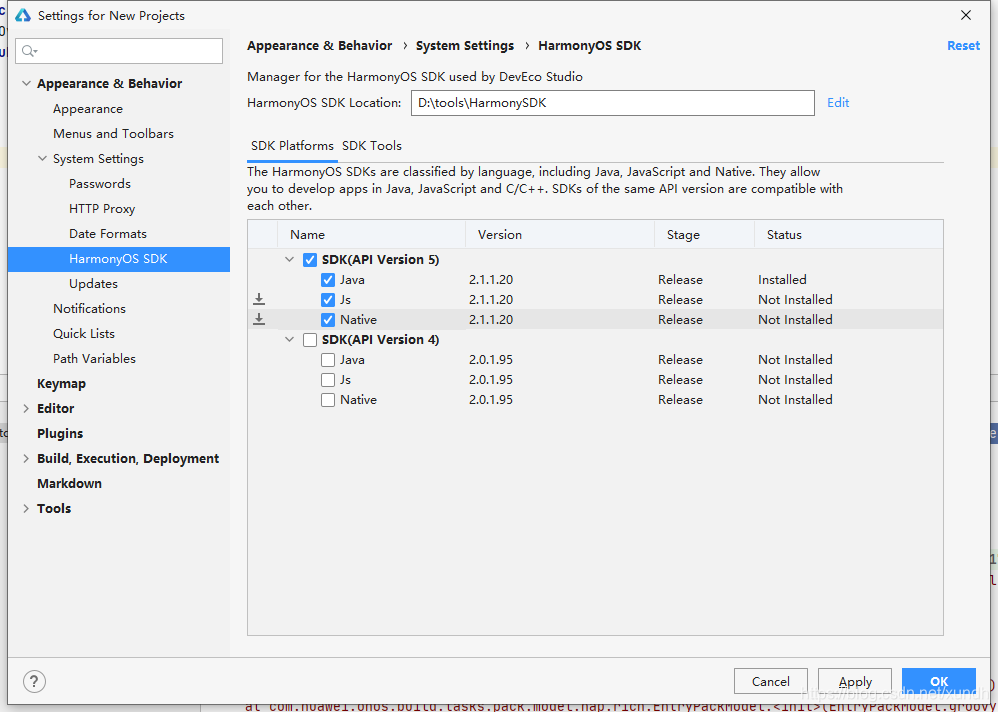Click System Settings in the breadcrumb
This screenshot has height=712, width=998.
(x=465, y=46)
